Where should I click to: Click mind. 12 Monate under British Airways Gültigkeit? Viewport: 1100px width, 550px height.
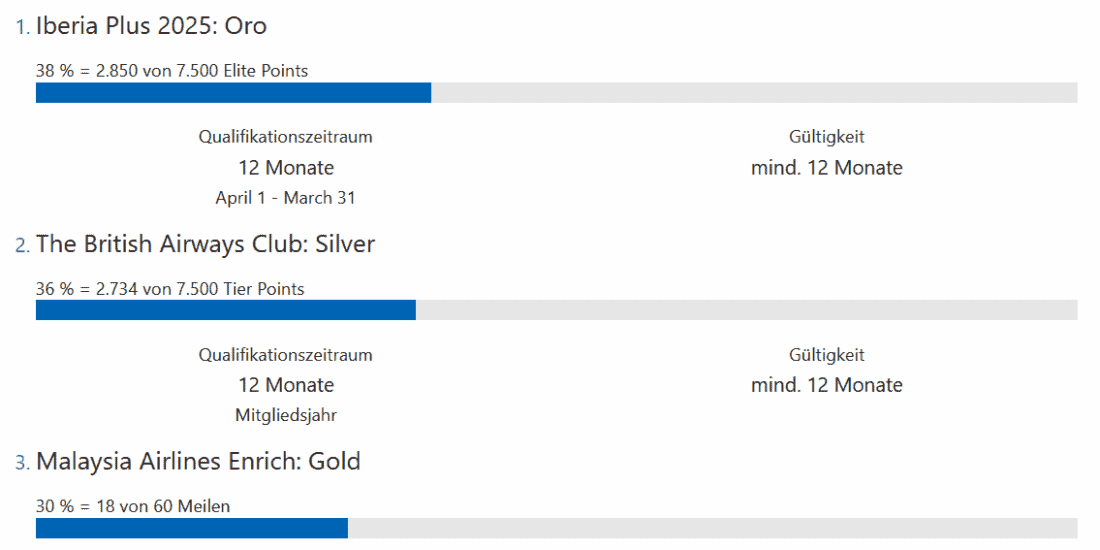coord(826,386)
